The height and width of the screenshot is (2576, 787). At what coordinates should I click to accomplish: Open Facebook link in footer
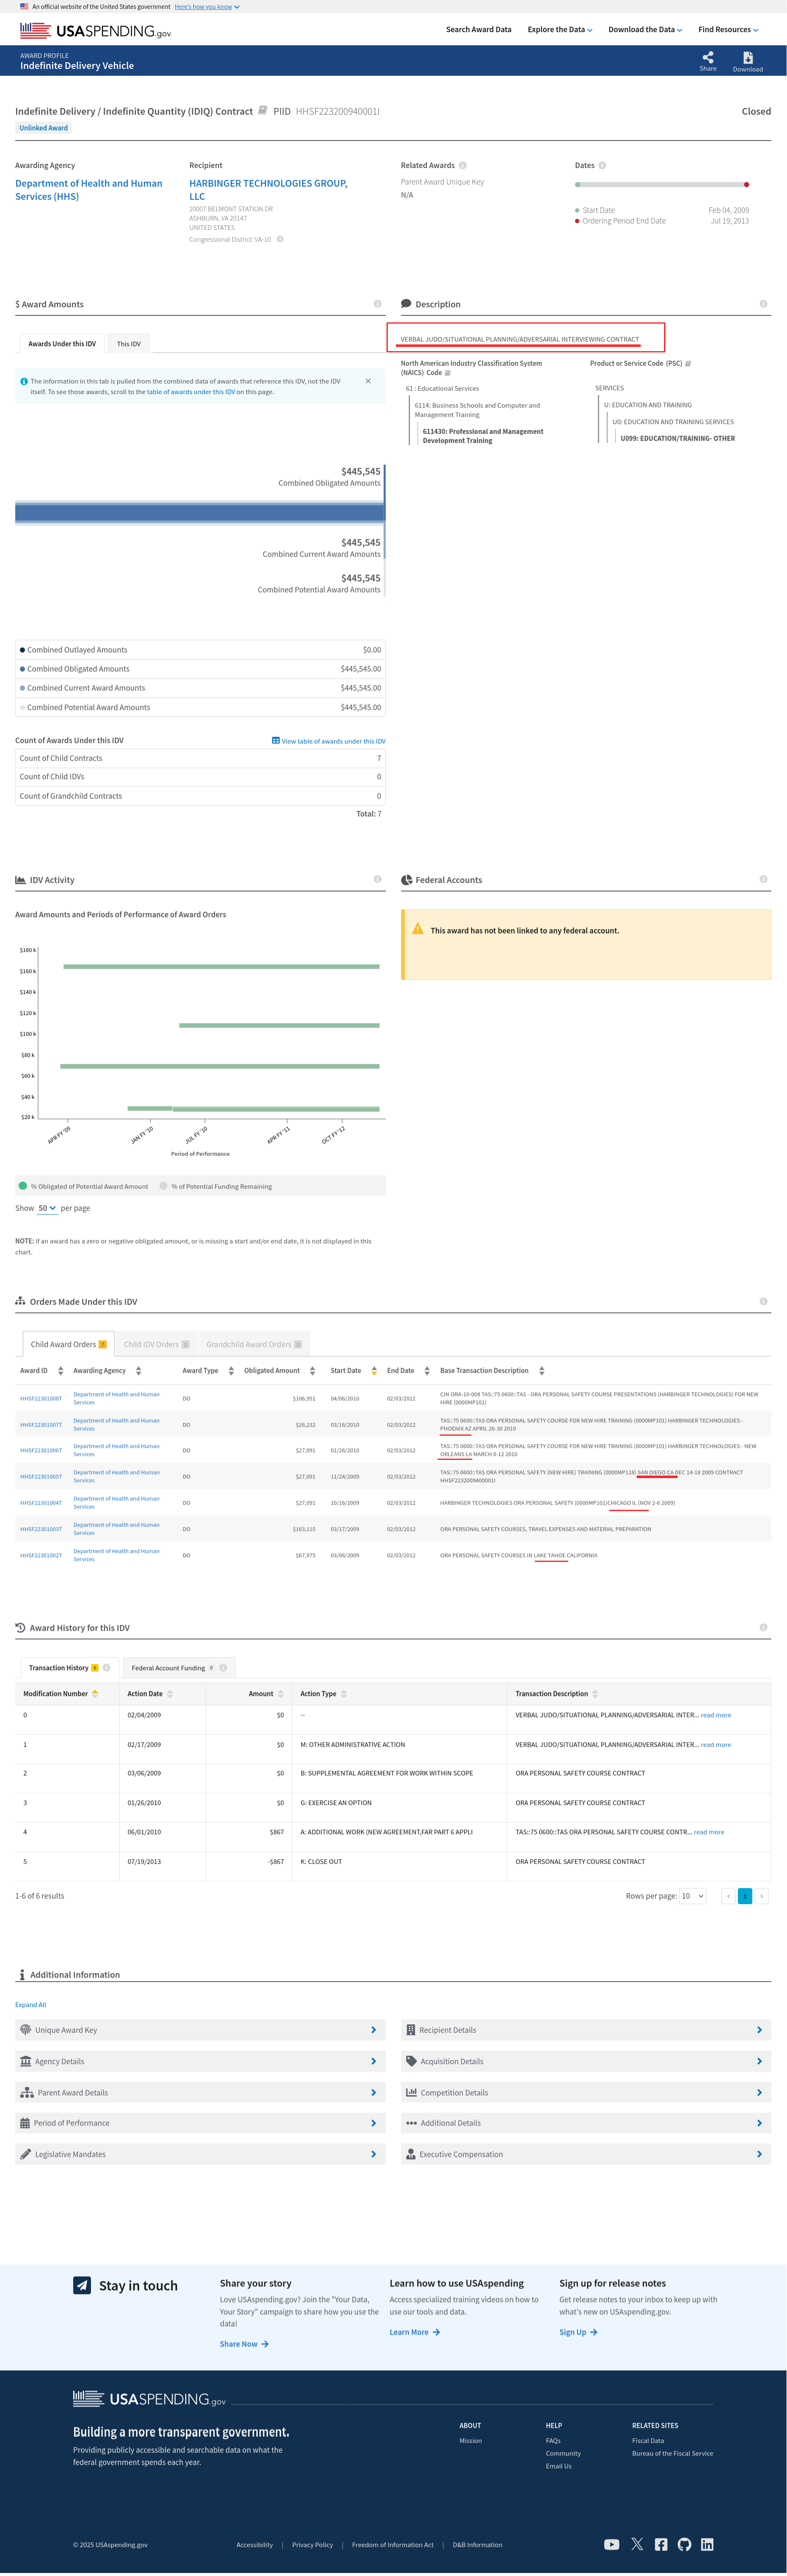click(x=661, y=2544)
